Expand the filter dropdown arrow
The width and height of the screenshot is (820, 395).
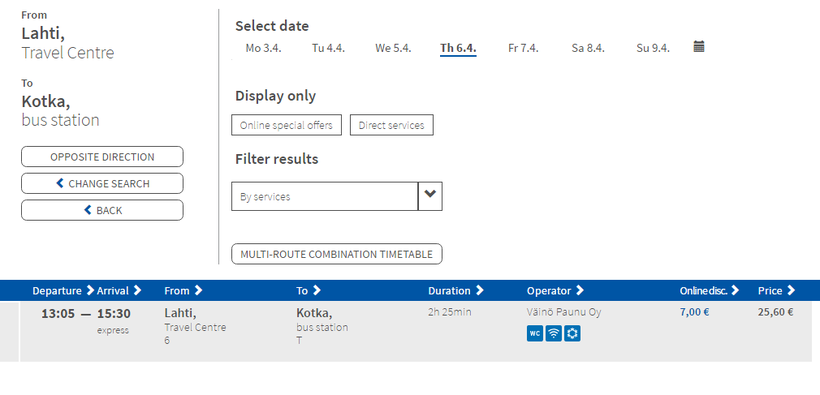[430, 196]
